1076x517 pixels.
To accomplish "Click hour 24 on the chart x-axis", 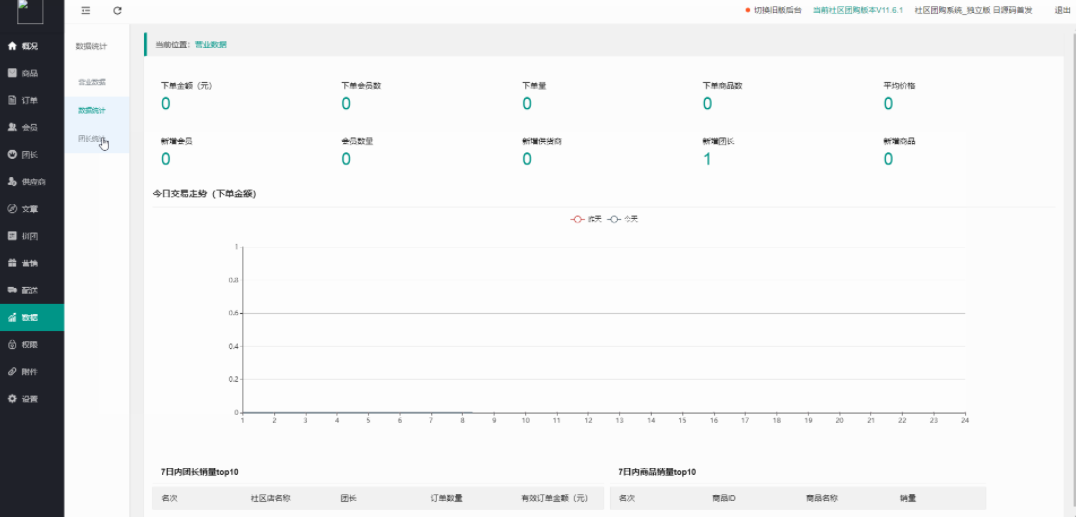I will click(x=964, y=420).
